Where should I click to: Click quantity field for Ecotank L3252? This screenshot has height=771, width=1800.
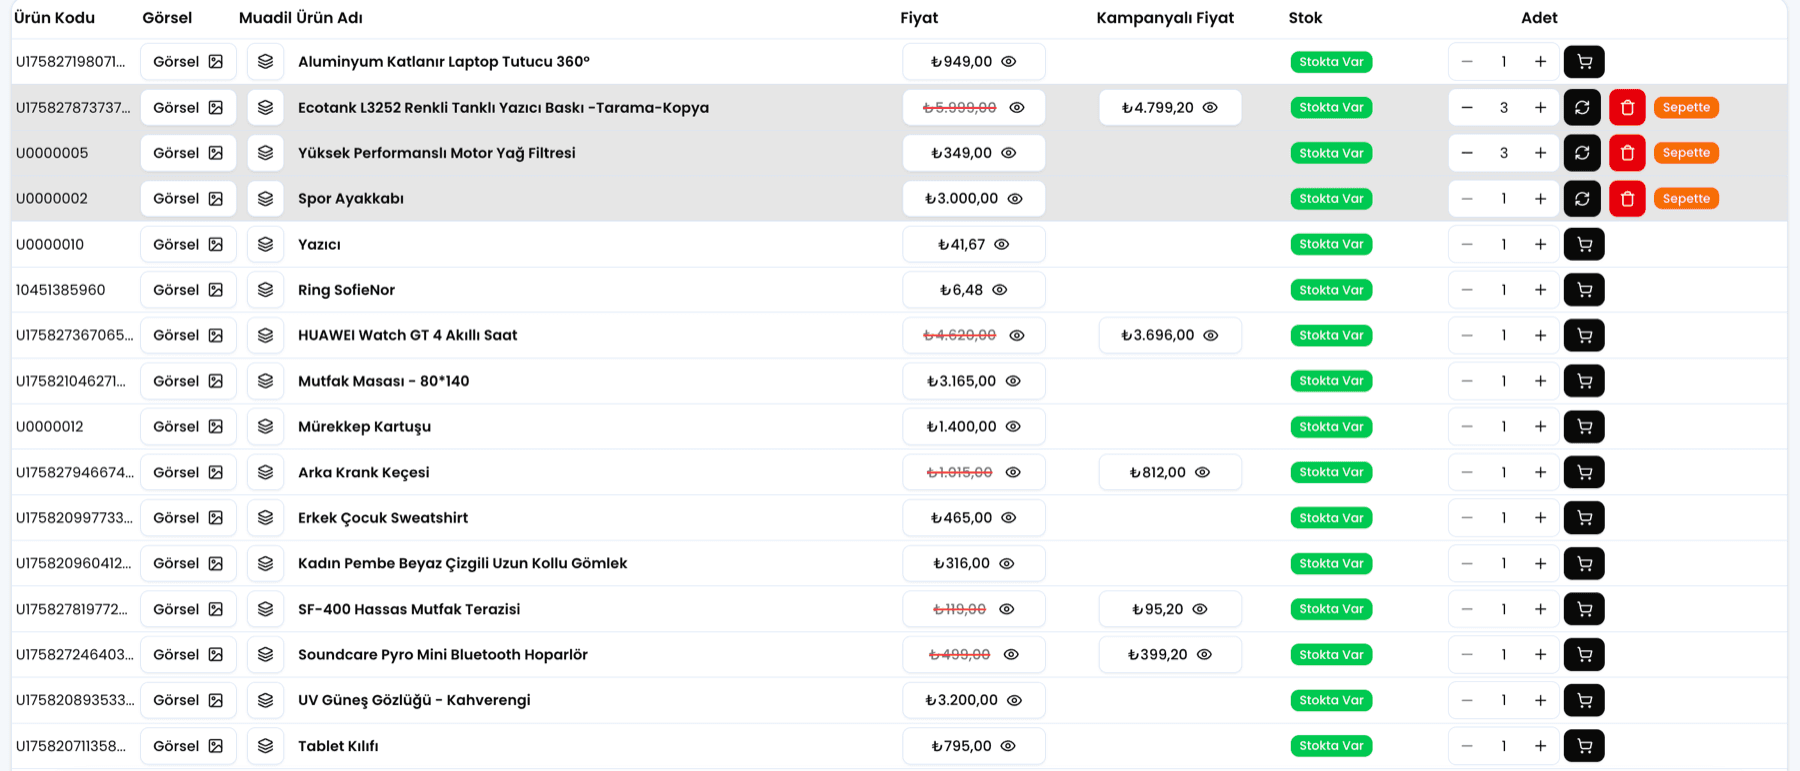coord(1504,108)
